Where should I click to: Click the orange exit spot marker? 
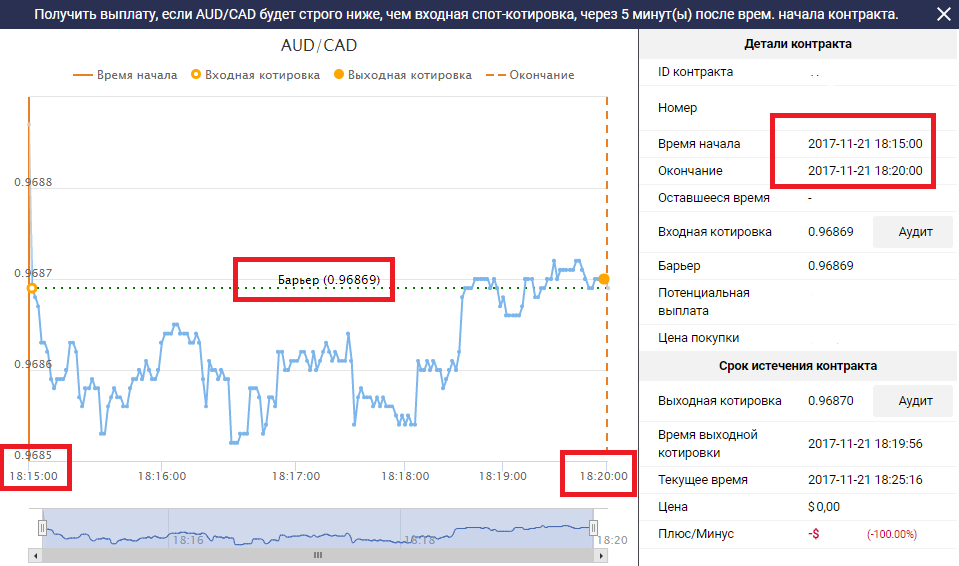click(x=604, y=279)
